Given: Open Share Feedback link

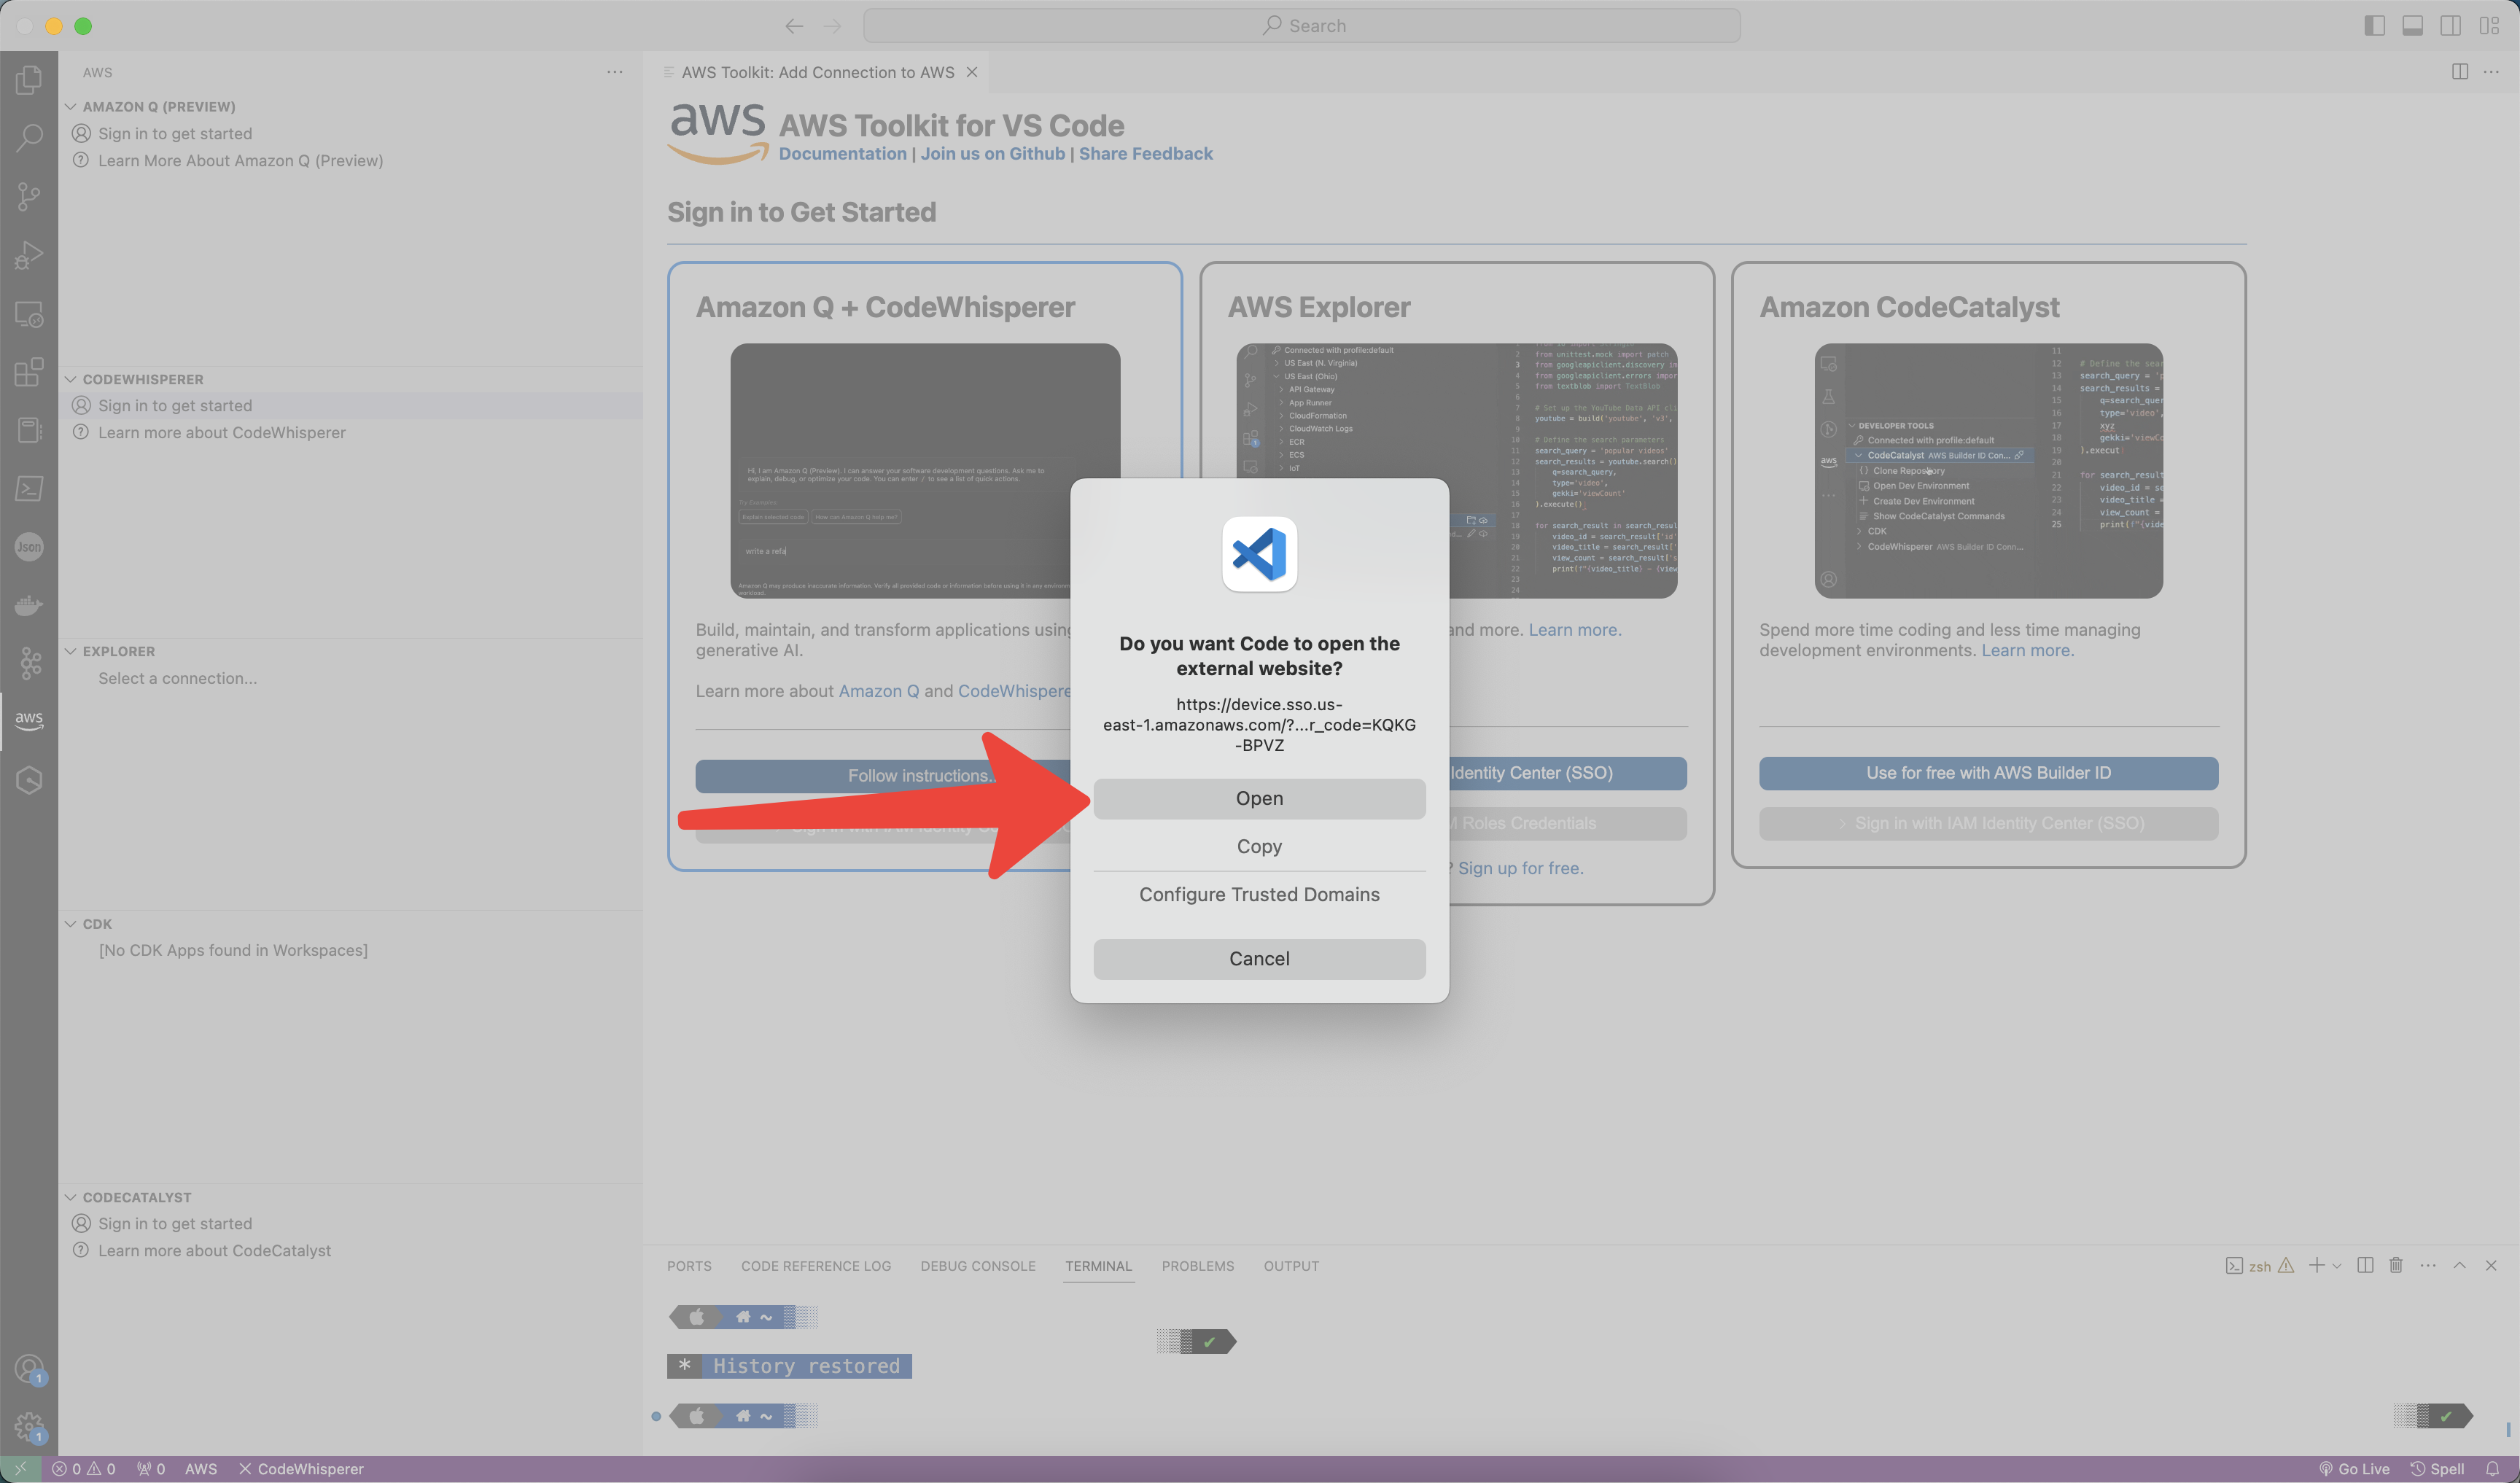Looking at the screenshot, I should point(1146,153).
